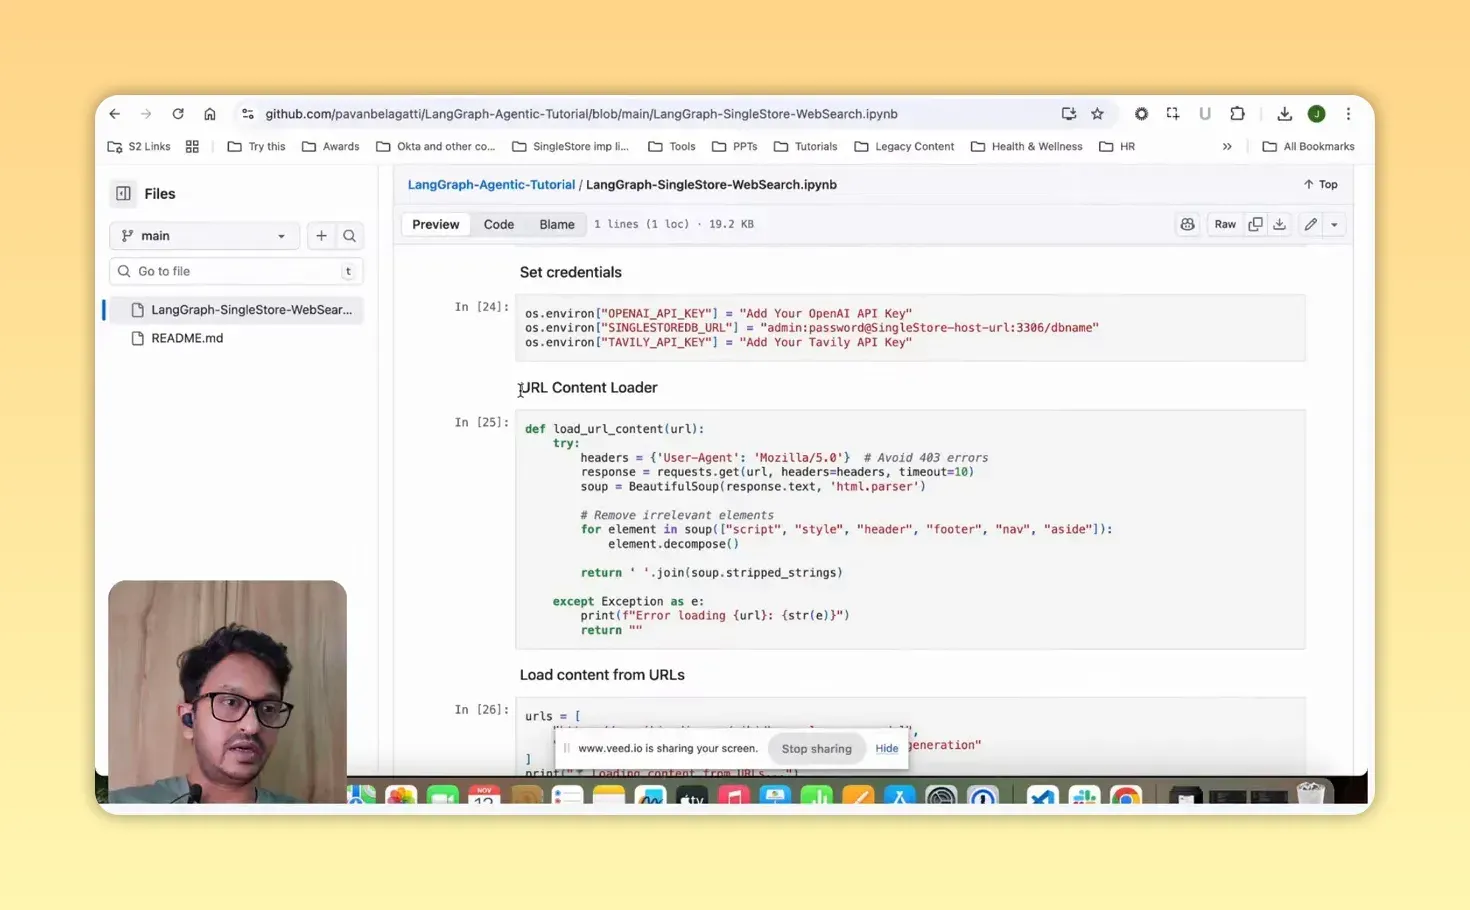
Task: Search this repository with magnifier icon
Action: (350, 236)
